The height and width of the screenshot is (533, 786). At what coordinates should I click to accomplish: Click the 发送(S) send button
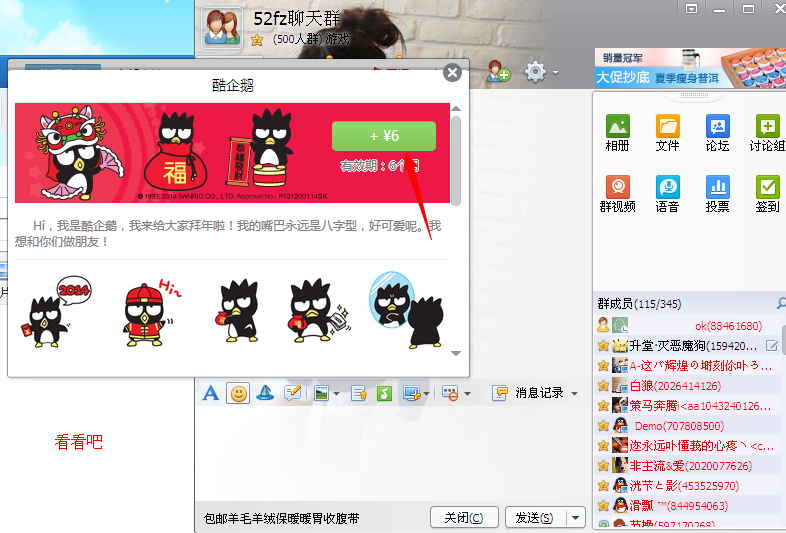click(535, 517)
